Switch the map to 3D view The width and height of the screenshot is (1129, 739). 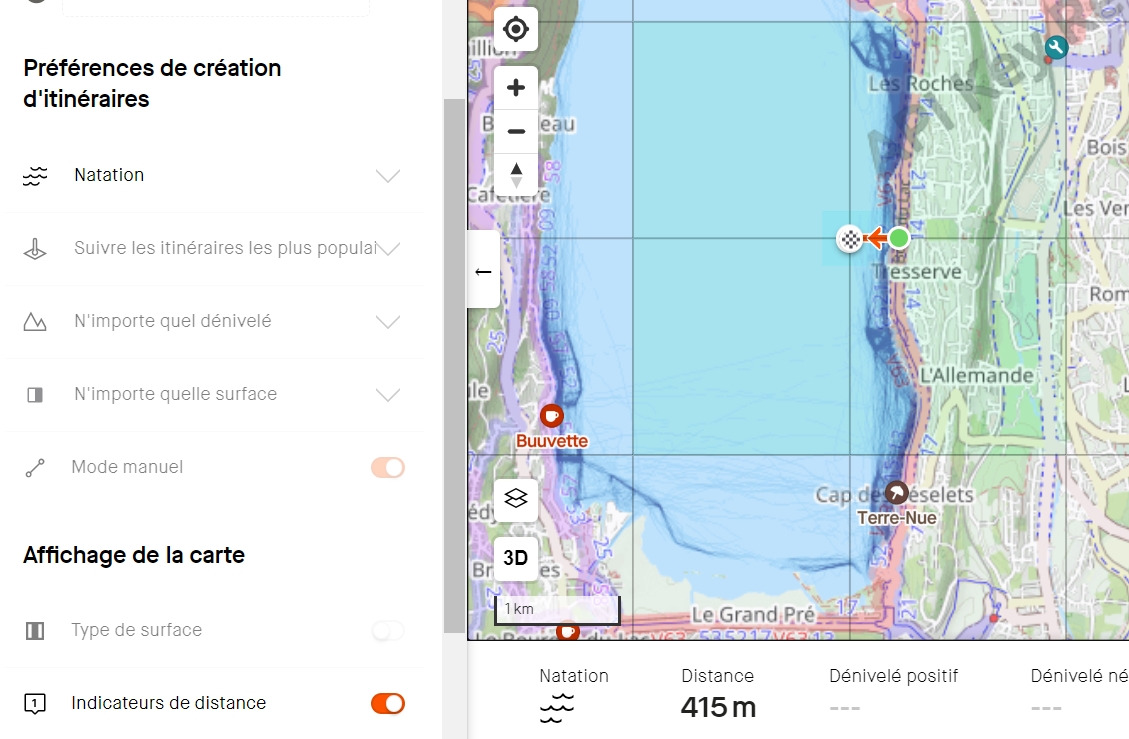click(x=516, y=558)
